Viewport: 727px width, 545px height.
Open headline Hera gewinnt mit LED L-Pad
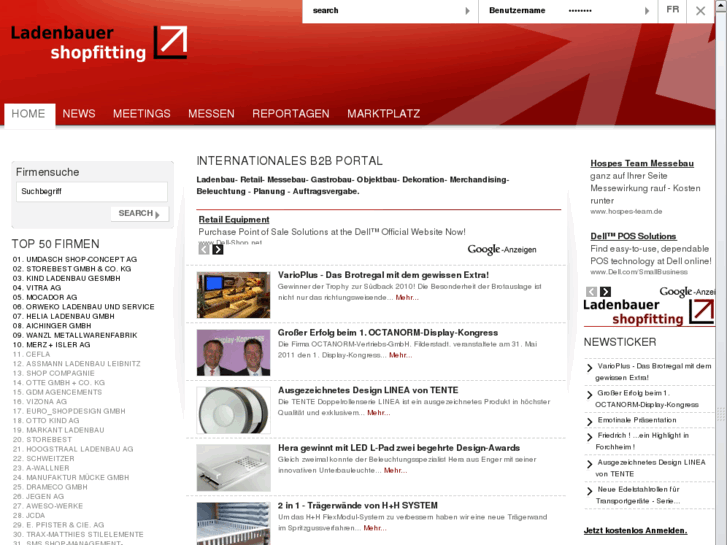point(399,448)
